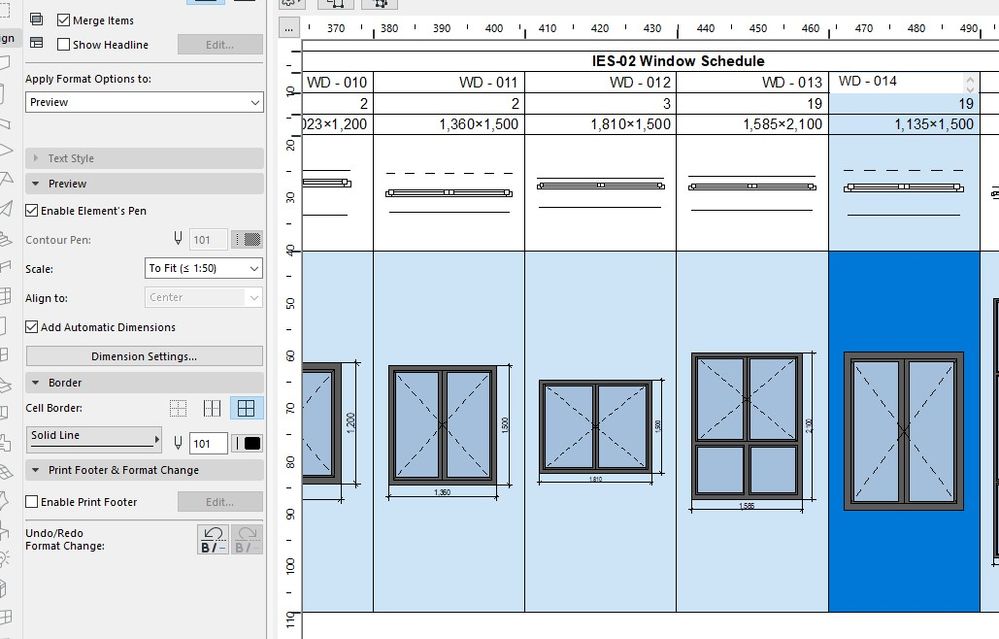Open the Solid Line type picker
This screenshot has width=999, height=639.
94,437
